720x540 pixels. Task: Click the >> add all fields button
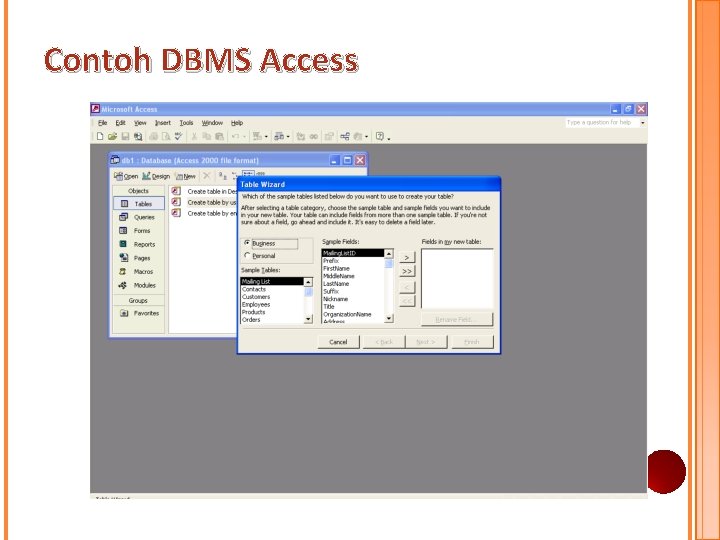[407, 271]
